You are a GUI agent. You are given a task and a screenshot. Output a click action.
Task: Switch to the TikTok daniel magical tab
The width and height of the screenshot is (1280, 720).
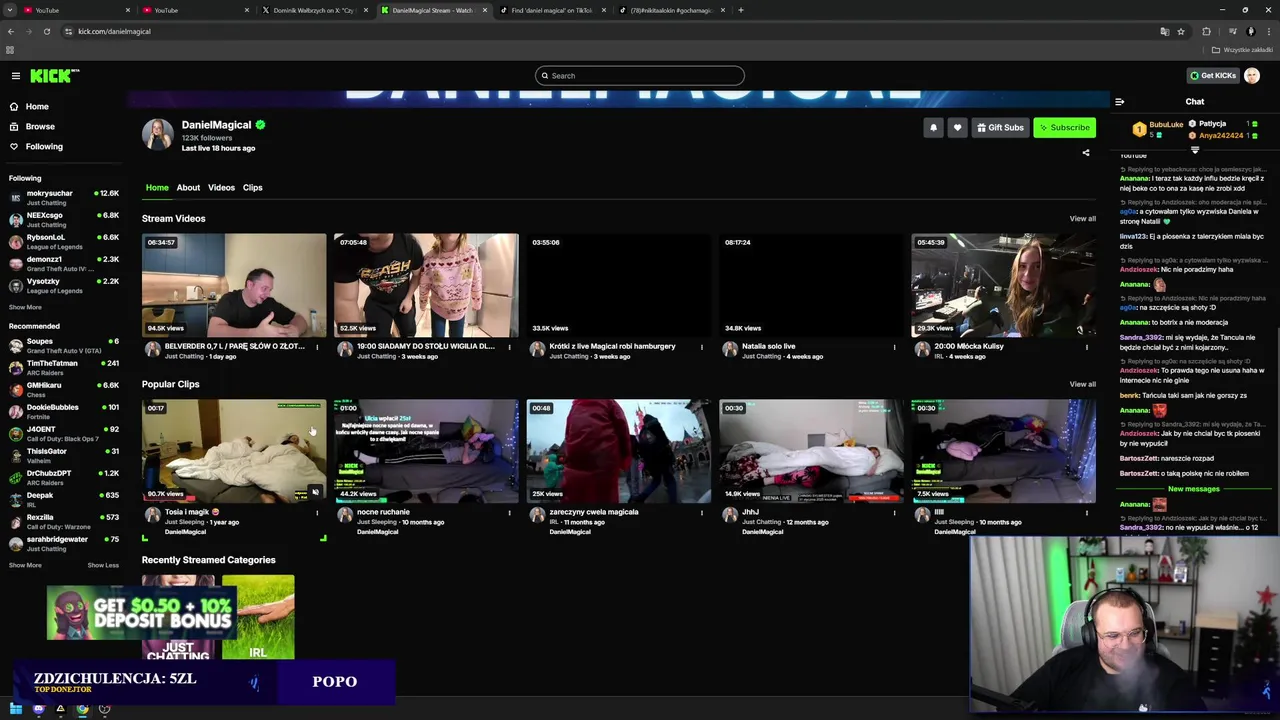coord(551,10)
